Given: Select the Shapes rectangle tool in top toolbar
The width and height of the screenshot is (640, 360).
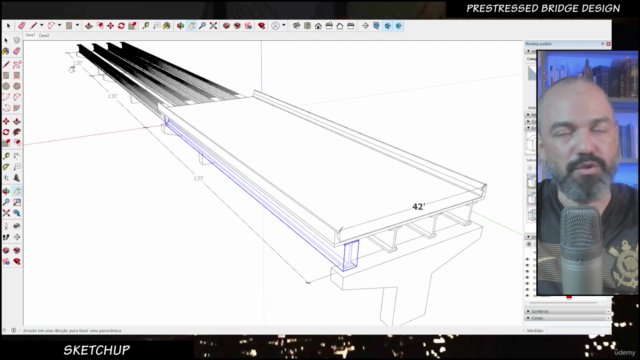Looking at the screenshot, I should tap(69, 26).
